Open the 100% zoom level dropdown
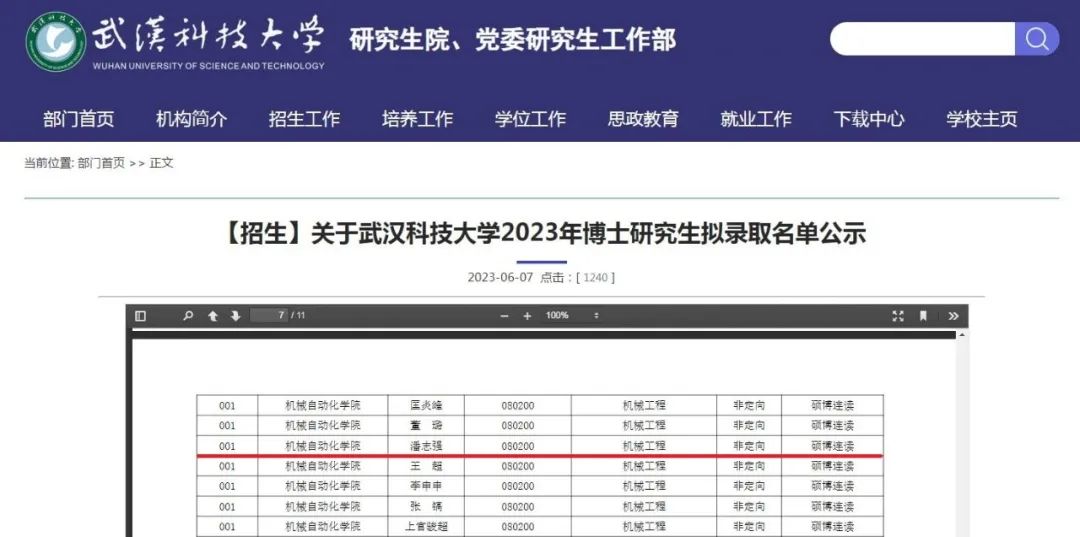The image size is (1080, 537). (x=572, y=315)
